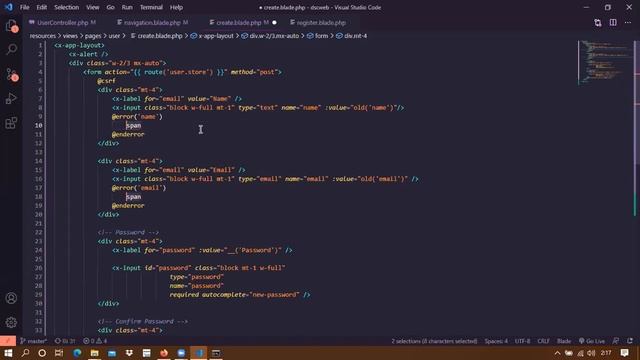The image size is (640, 360).
Task: Open the Go menu
Action: [110, 7]
